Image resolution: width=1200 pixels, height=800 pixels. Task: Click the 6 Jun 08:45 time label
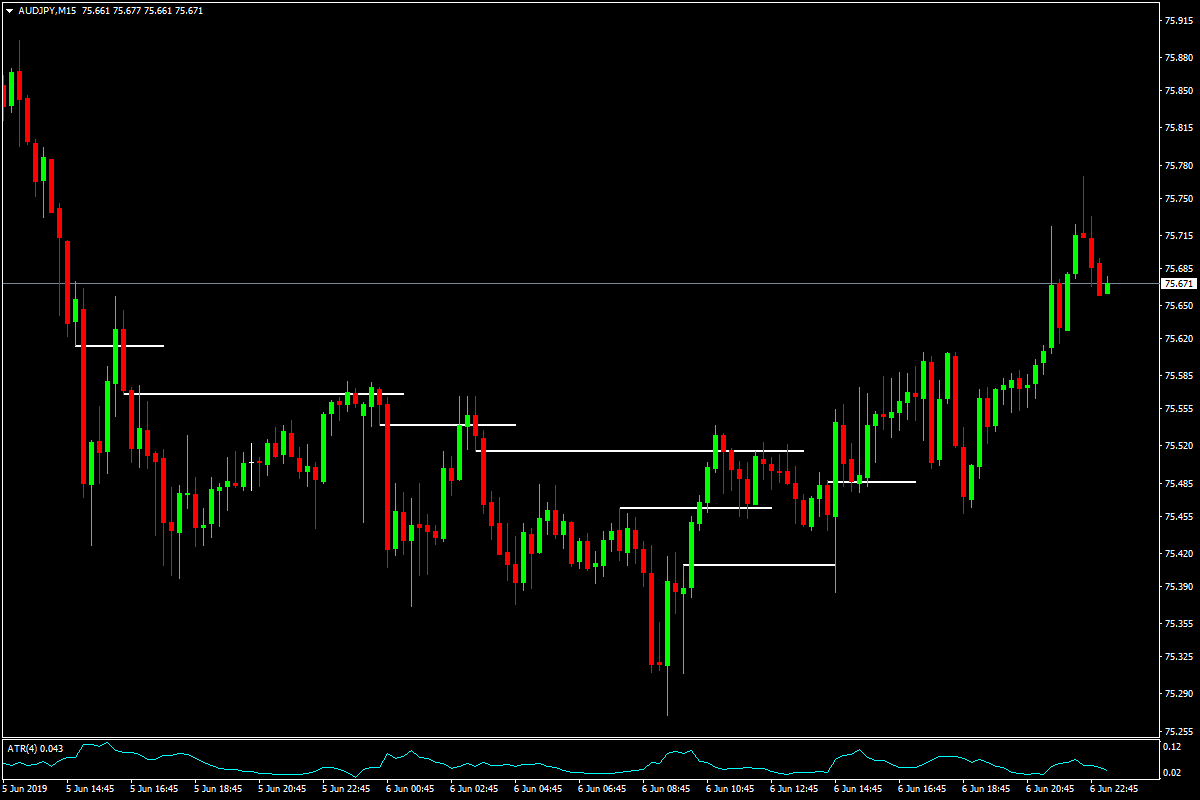click(x=665, y=789)
